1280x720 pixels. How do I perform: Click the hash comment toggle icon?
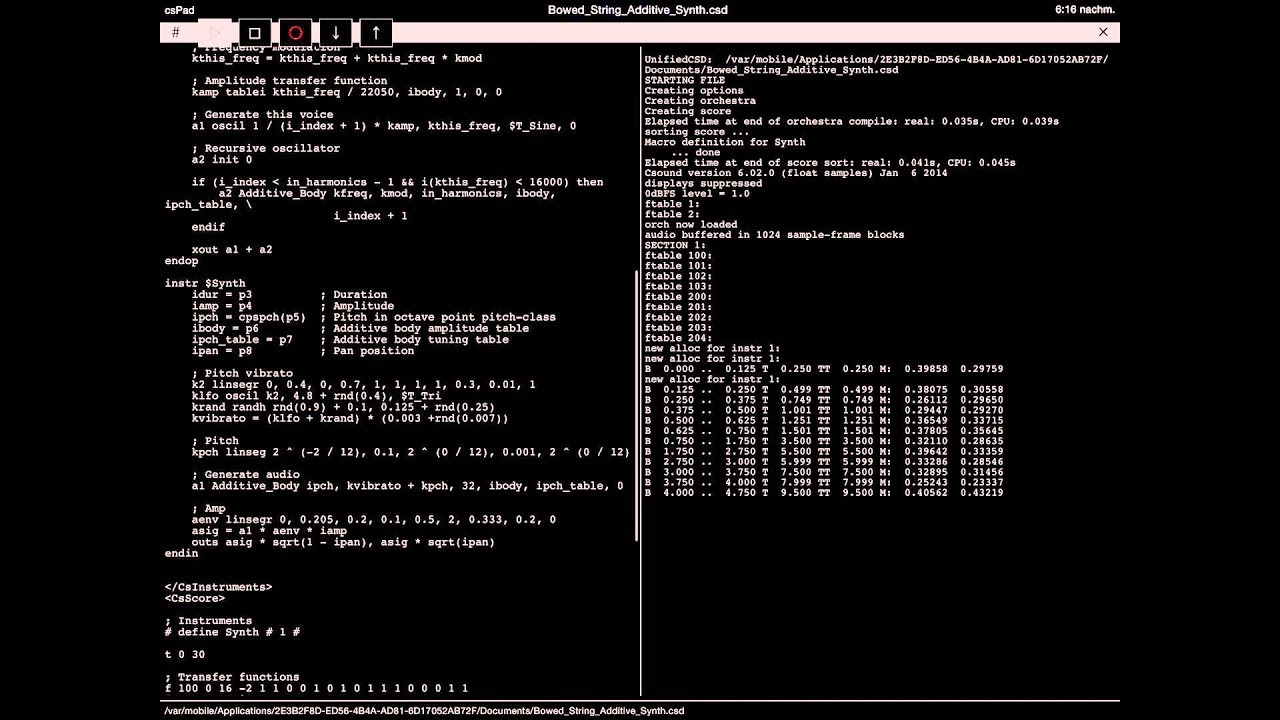(x=176, y=32)
